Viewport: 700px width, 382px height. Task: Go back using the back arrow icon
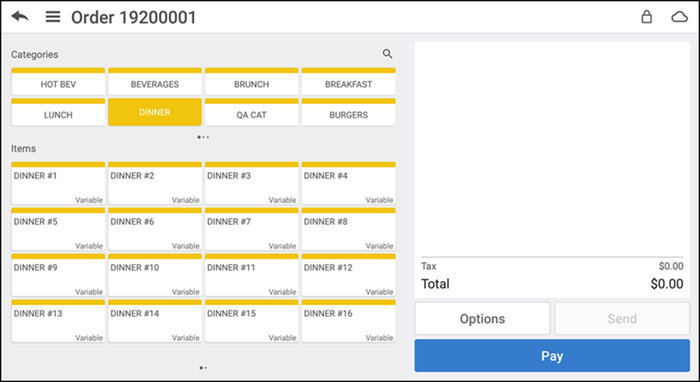[20, 17]
